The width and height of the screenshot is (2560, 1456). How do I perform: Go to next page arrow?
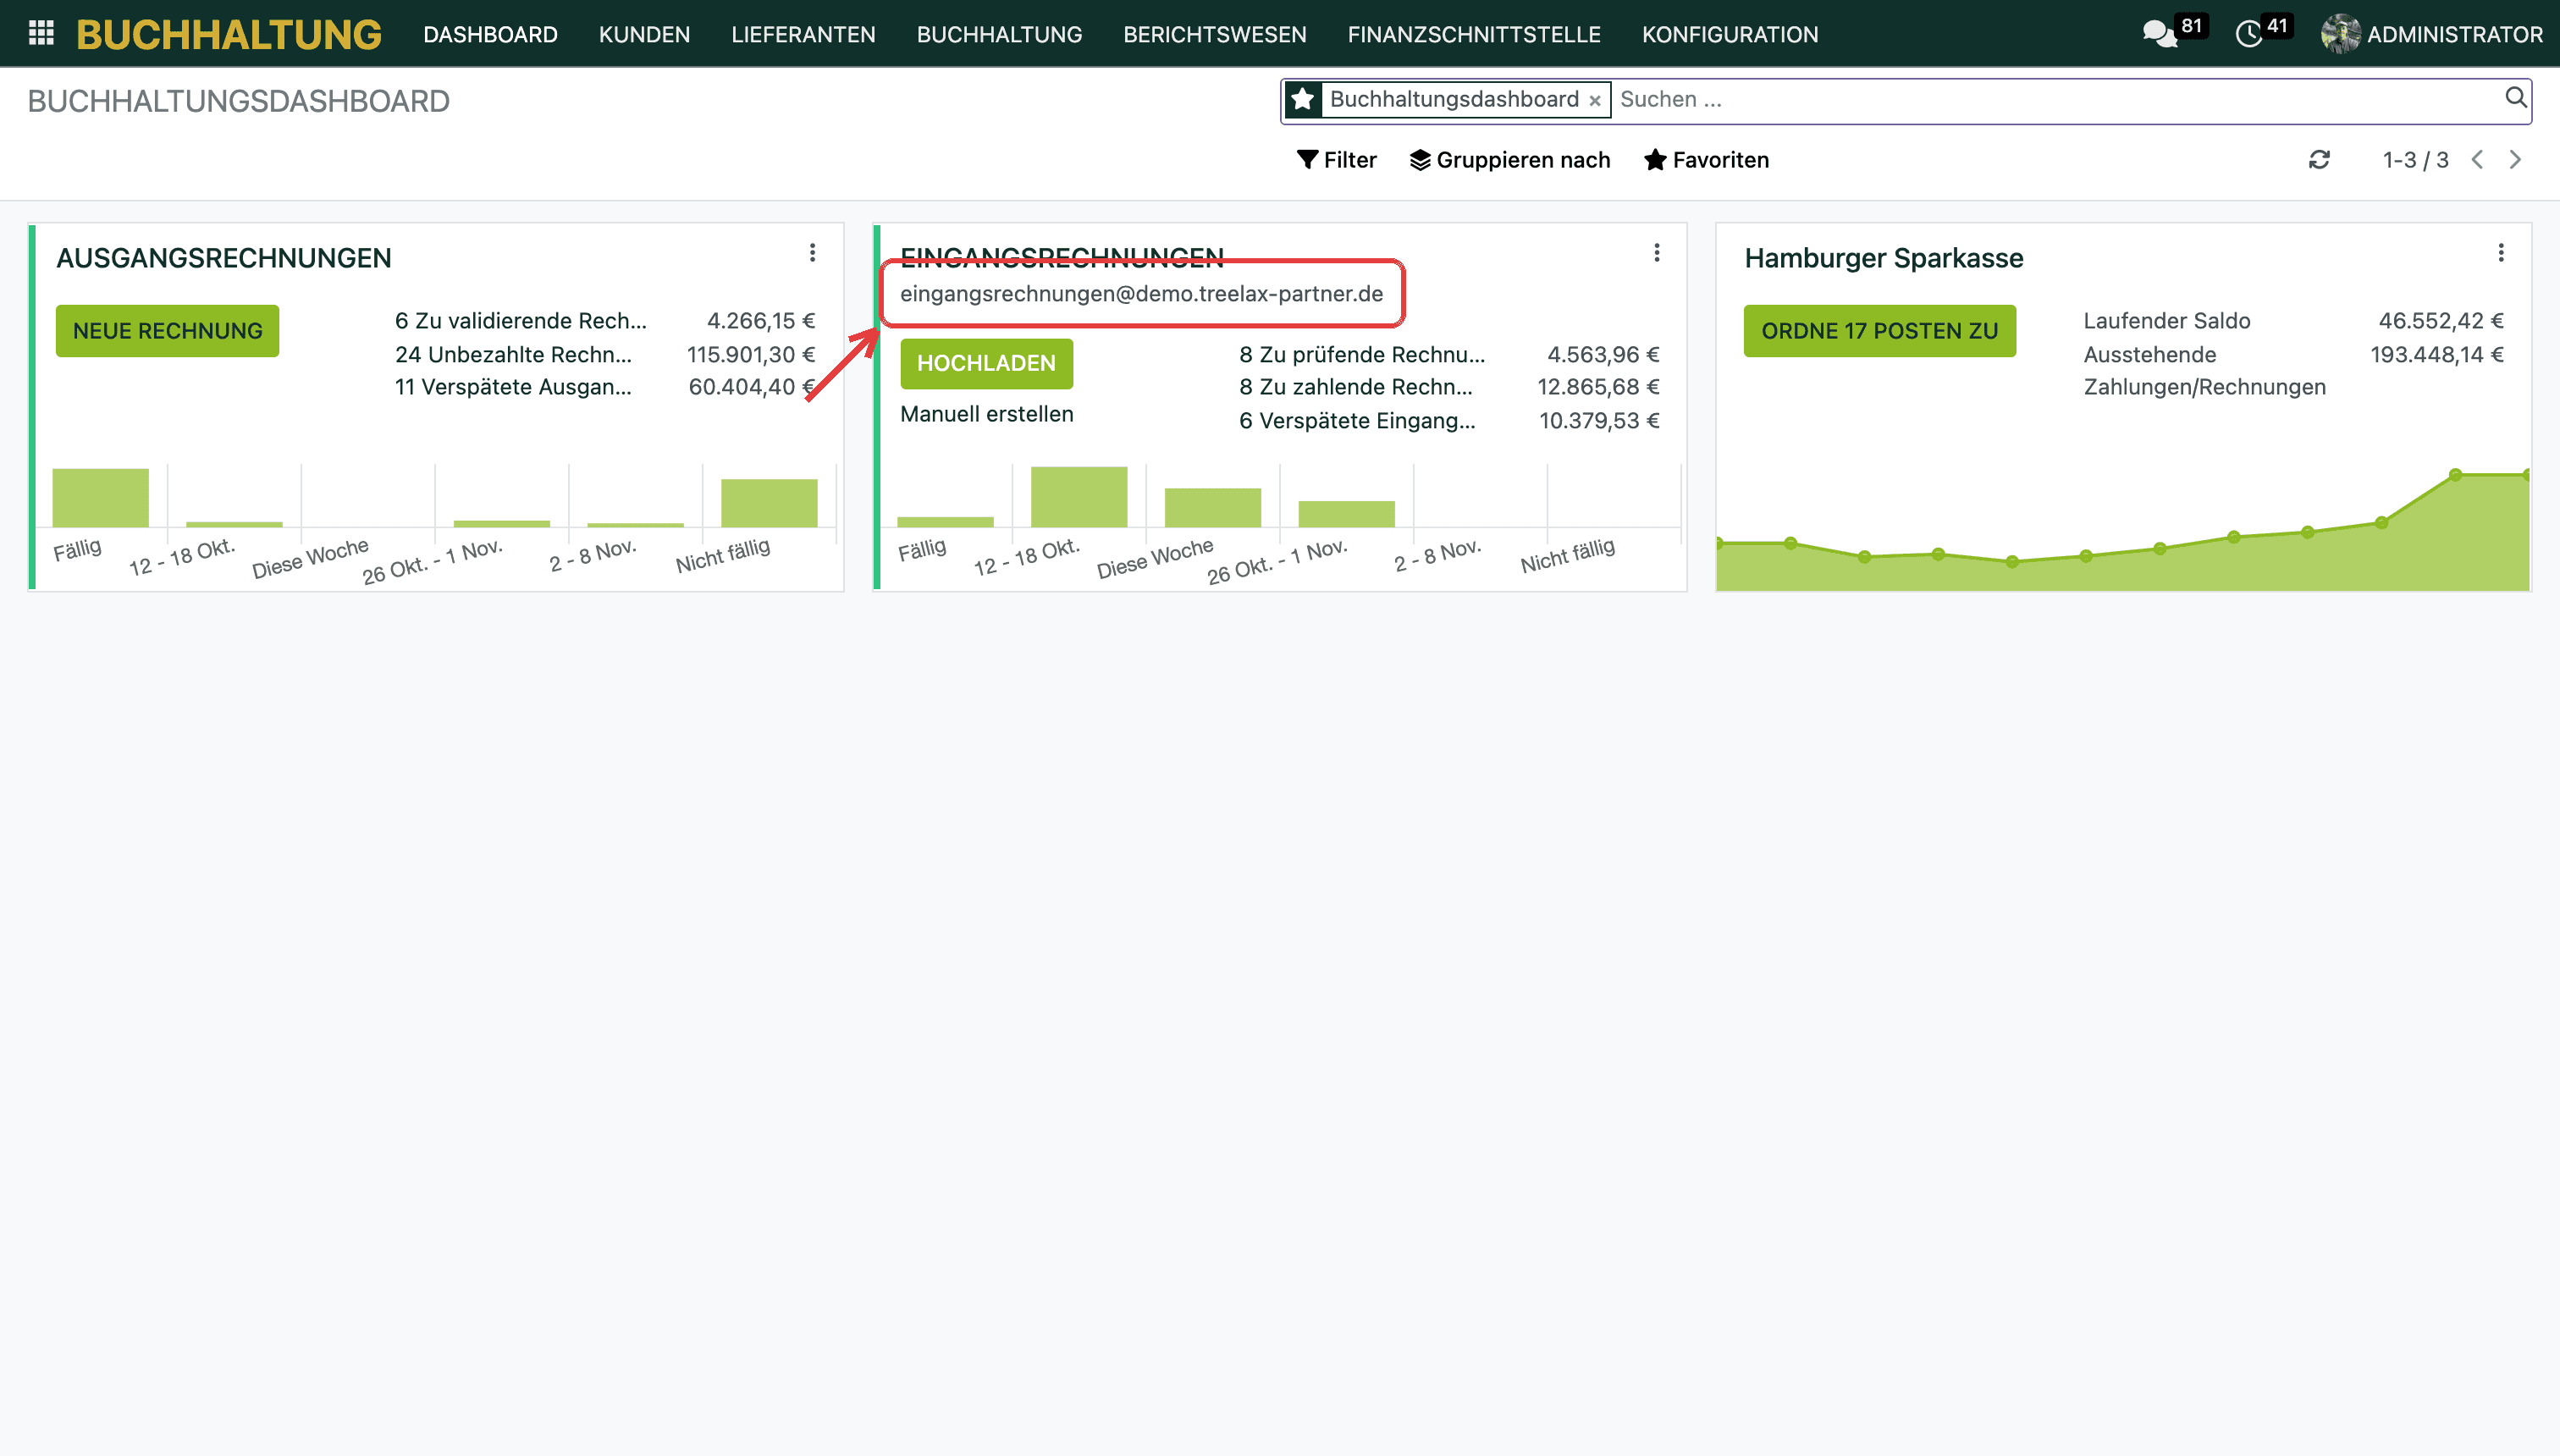point(2515,160)
